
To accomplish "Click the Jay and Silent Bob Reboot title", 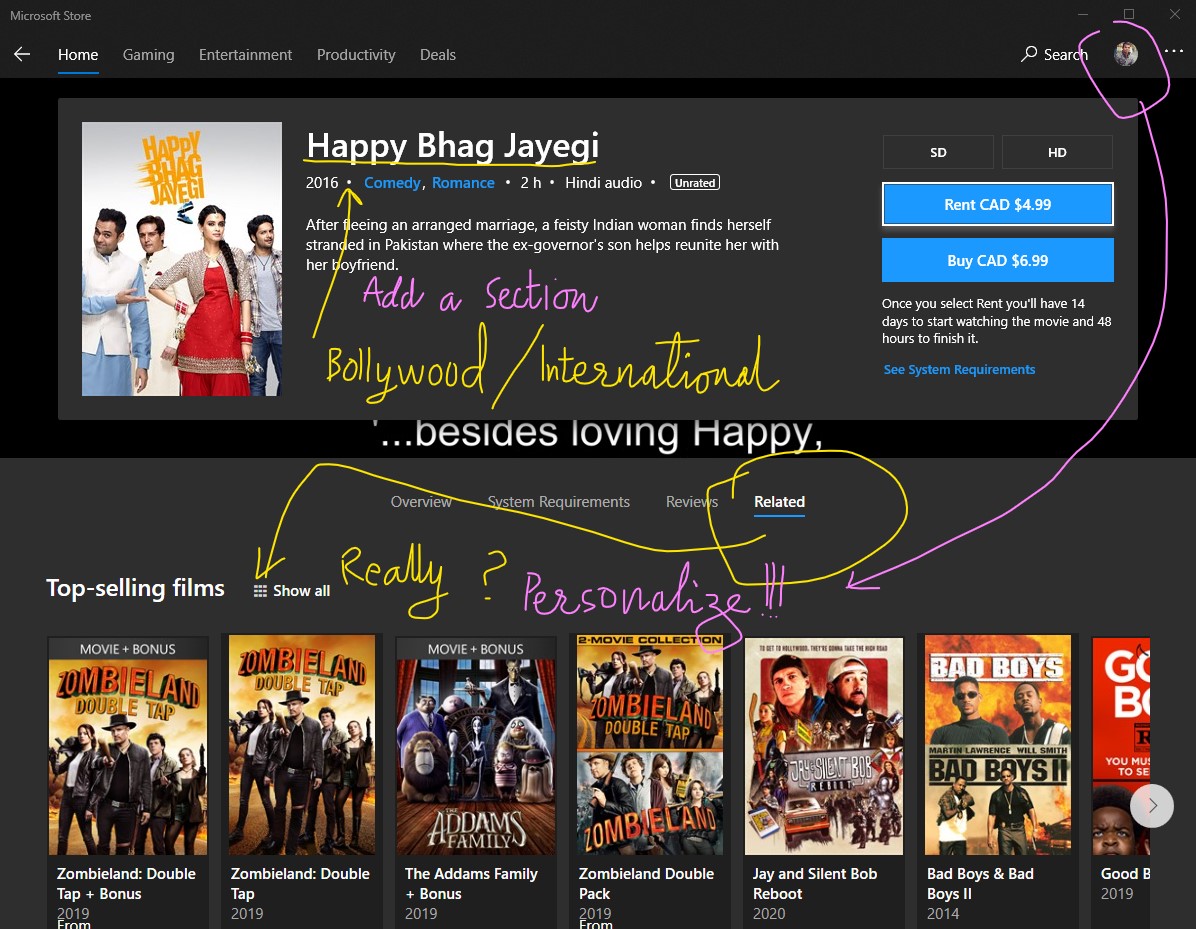I will pyautogui.click(x=815, y=883).
